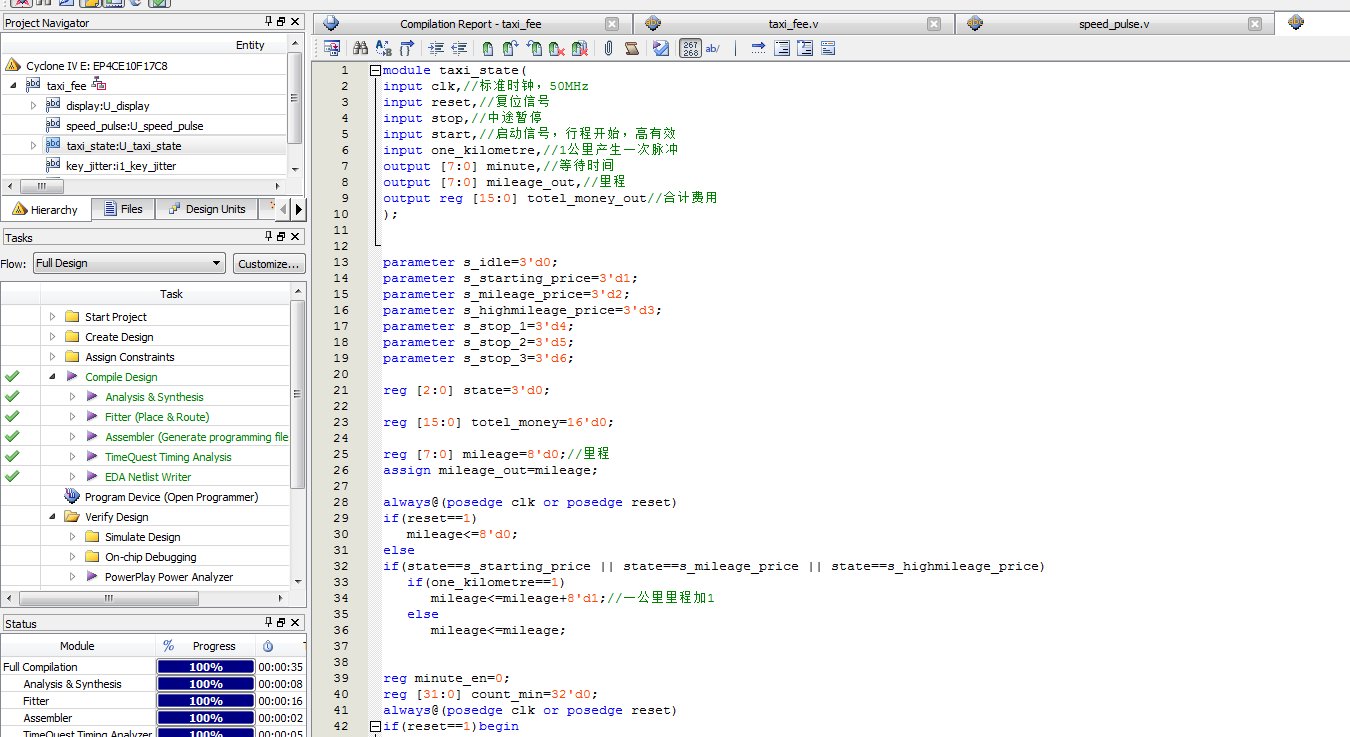Image resolution: width=1350 pixels, height=737 pixels.
Task: Toggle line numbers display button
Action: pos(690,48)
